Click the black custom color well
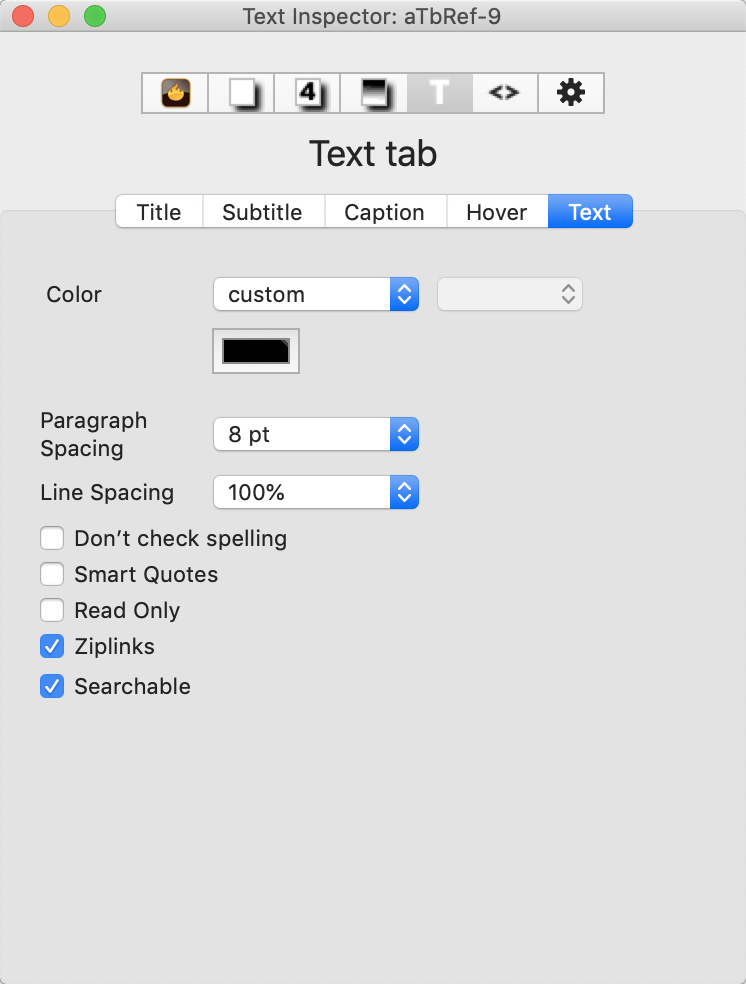 (x=255, y=351)
